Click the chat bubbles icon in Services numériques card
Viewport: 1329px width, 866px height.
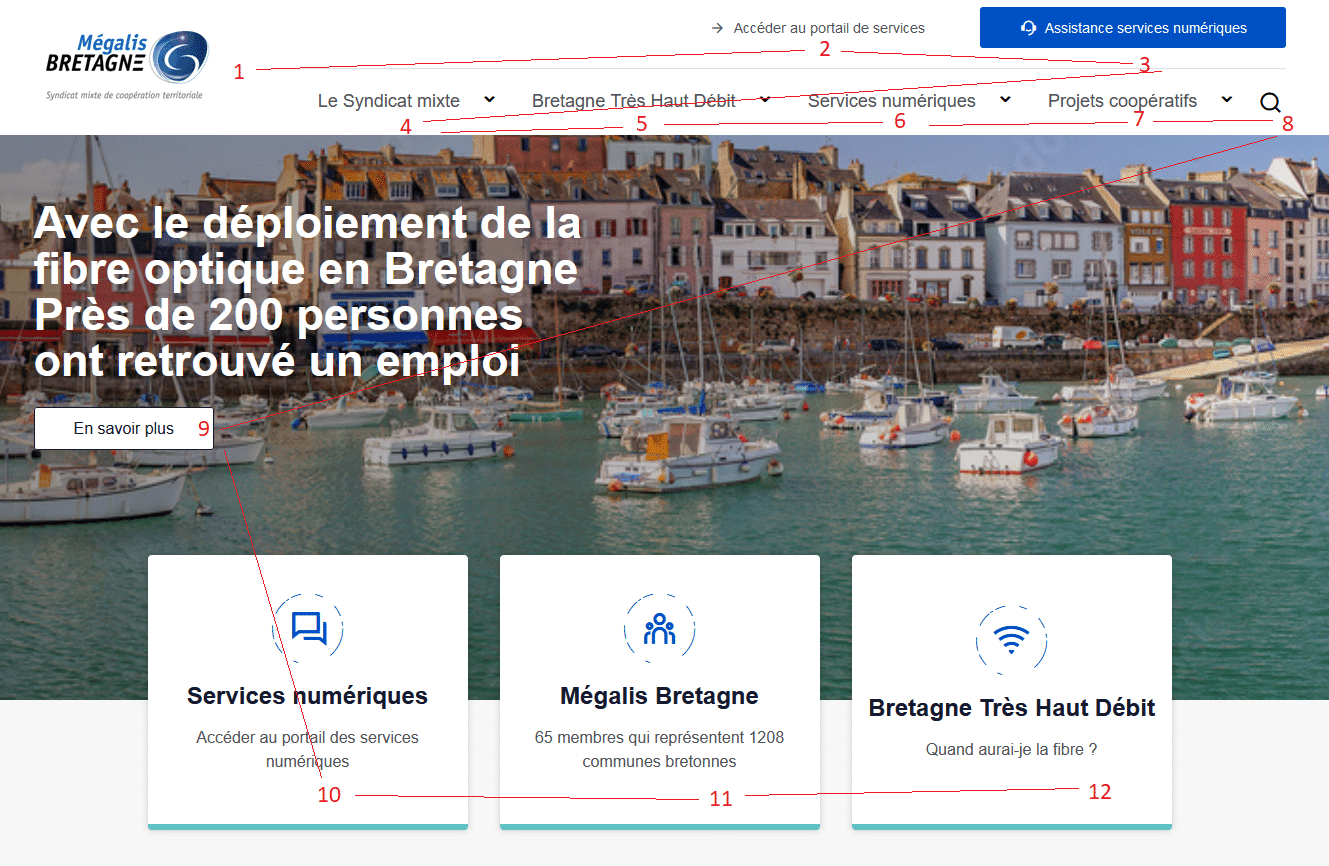tap(309, 629)
